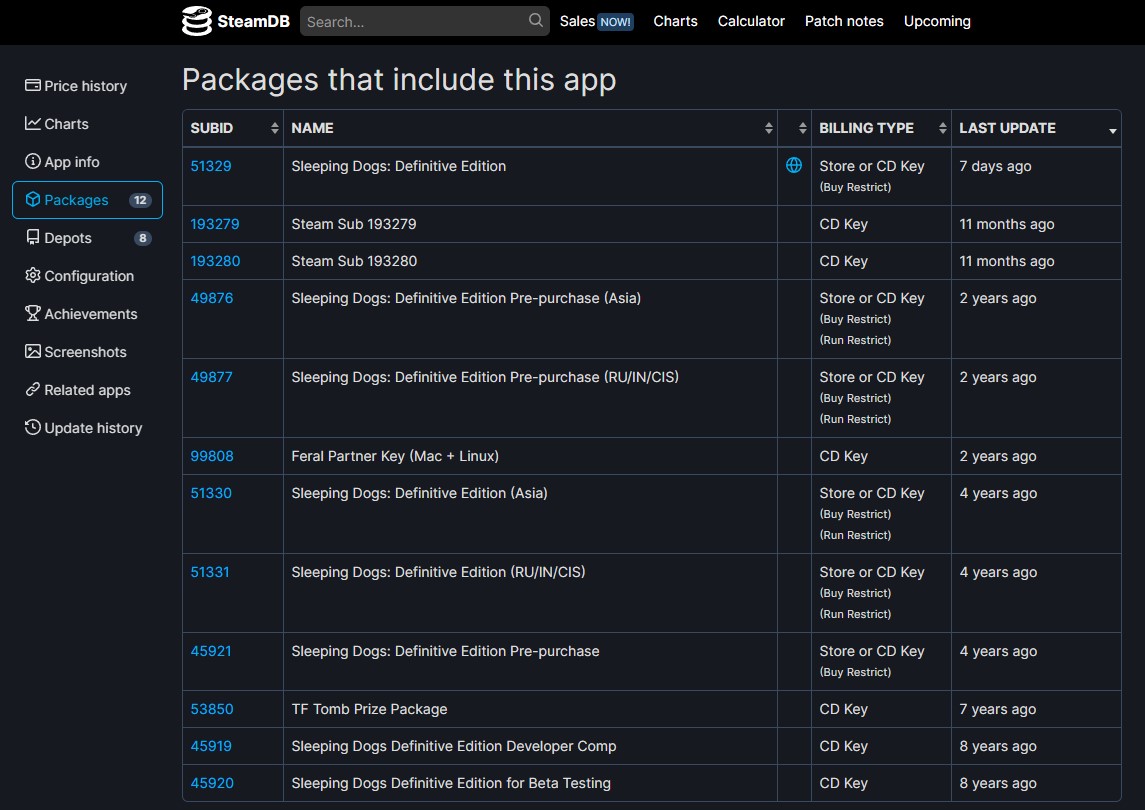This screenshot has width=1145, height=810.
Task: Open package link 49876
Action: point(212,298)
